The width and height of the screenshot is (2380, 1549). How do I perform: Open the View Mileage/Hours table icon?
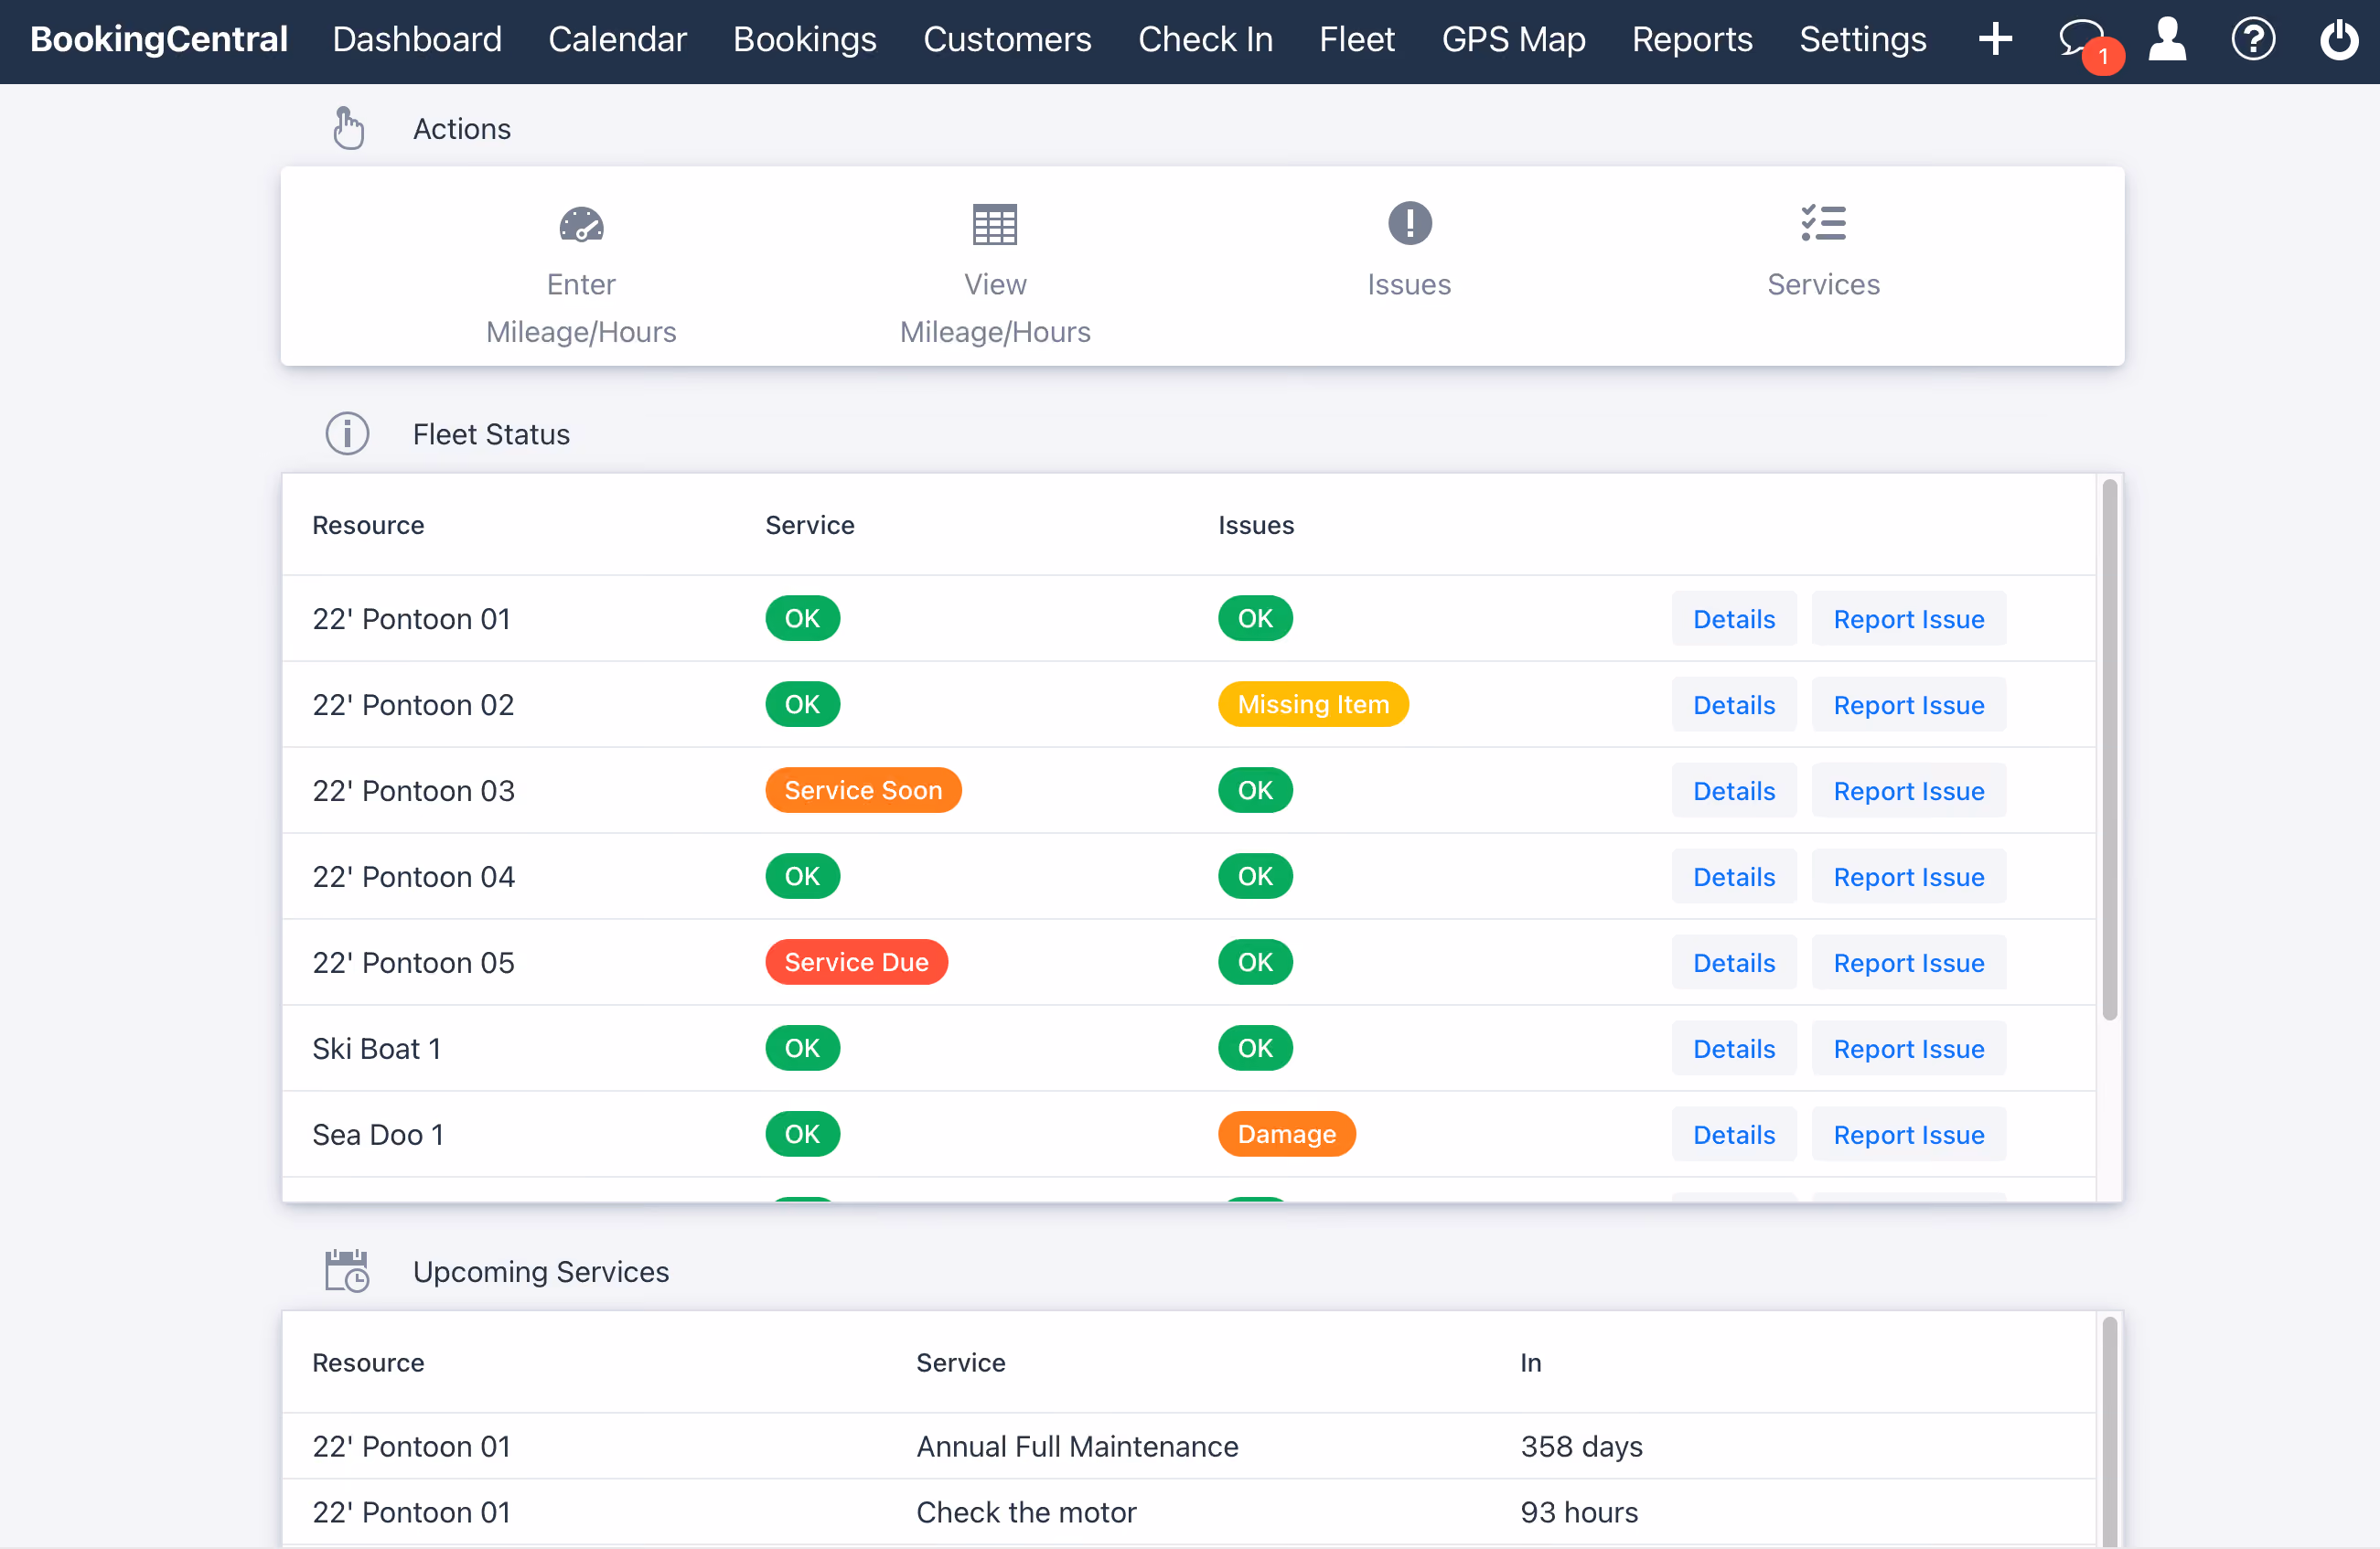(x=994, y=224)
